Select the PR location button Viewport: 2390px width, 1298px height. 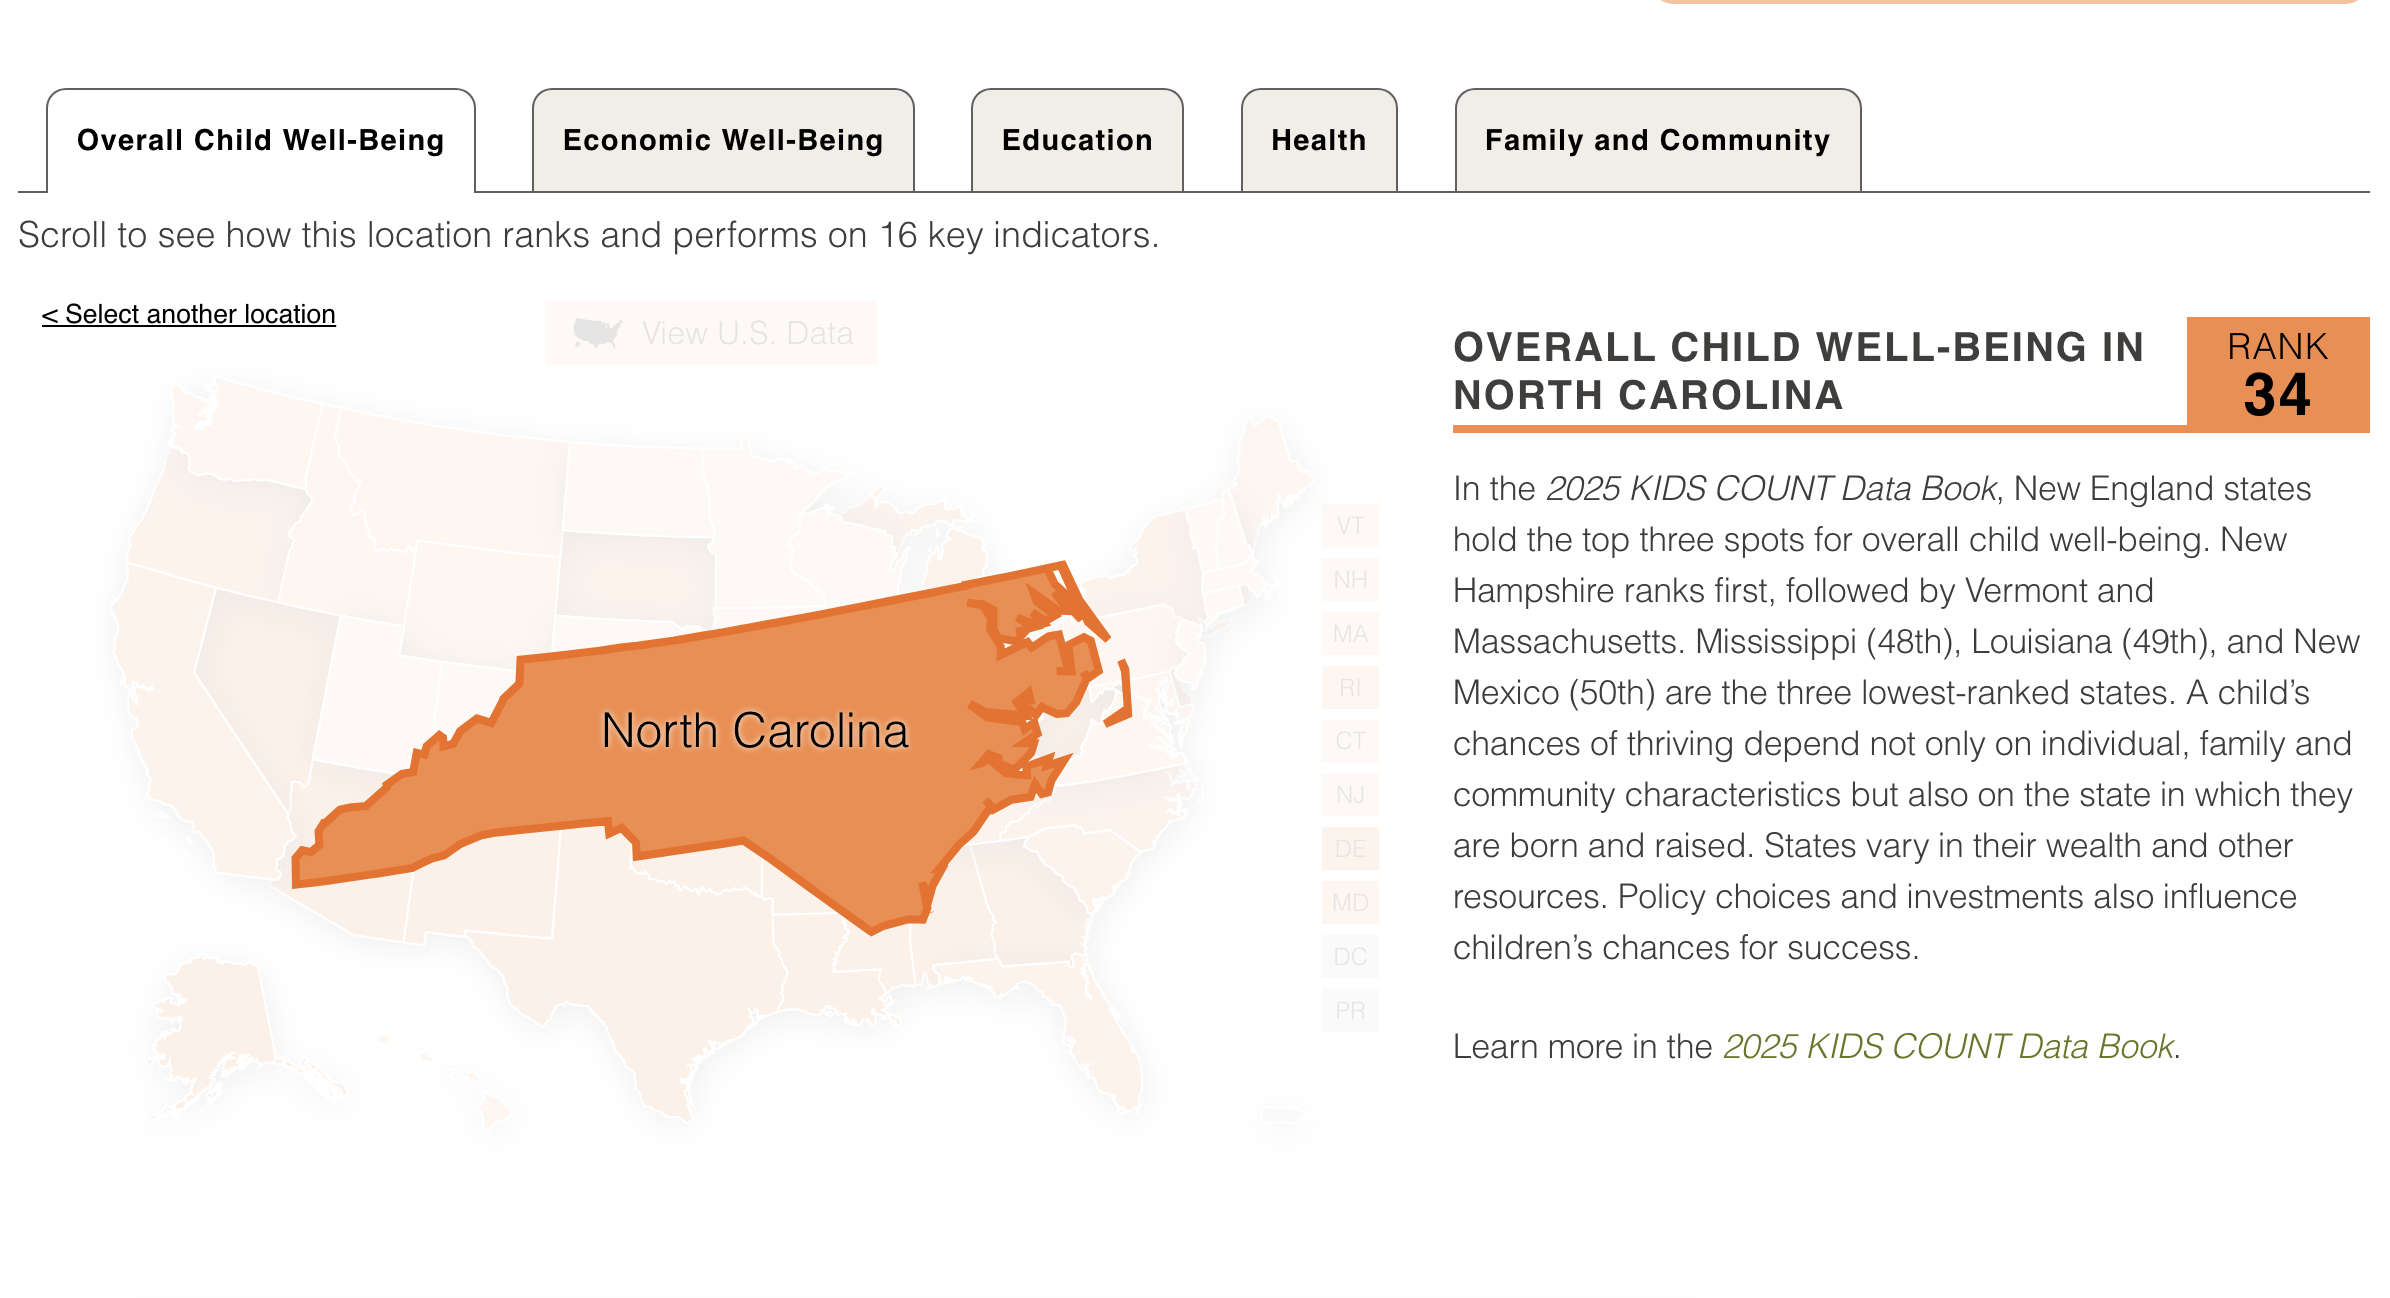[1350, 1011]
